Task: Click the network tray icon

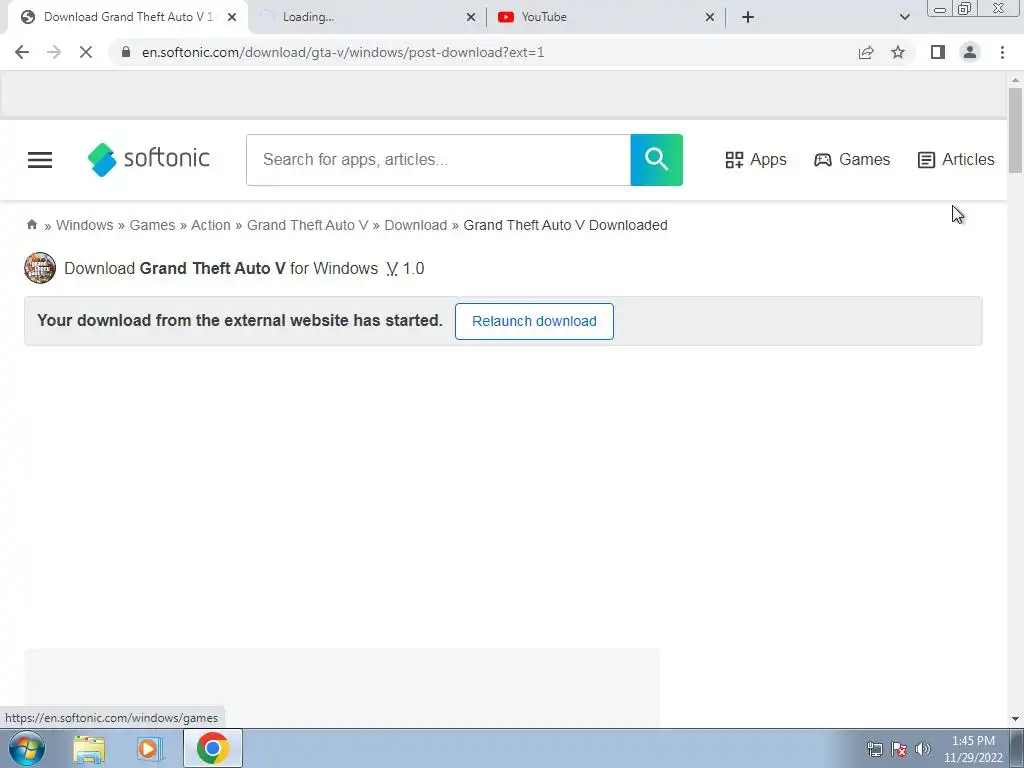Action: tap(874, 749)
